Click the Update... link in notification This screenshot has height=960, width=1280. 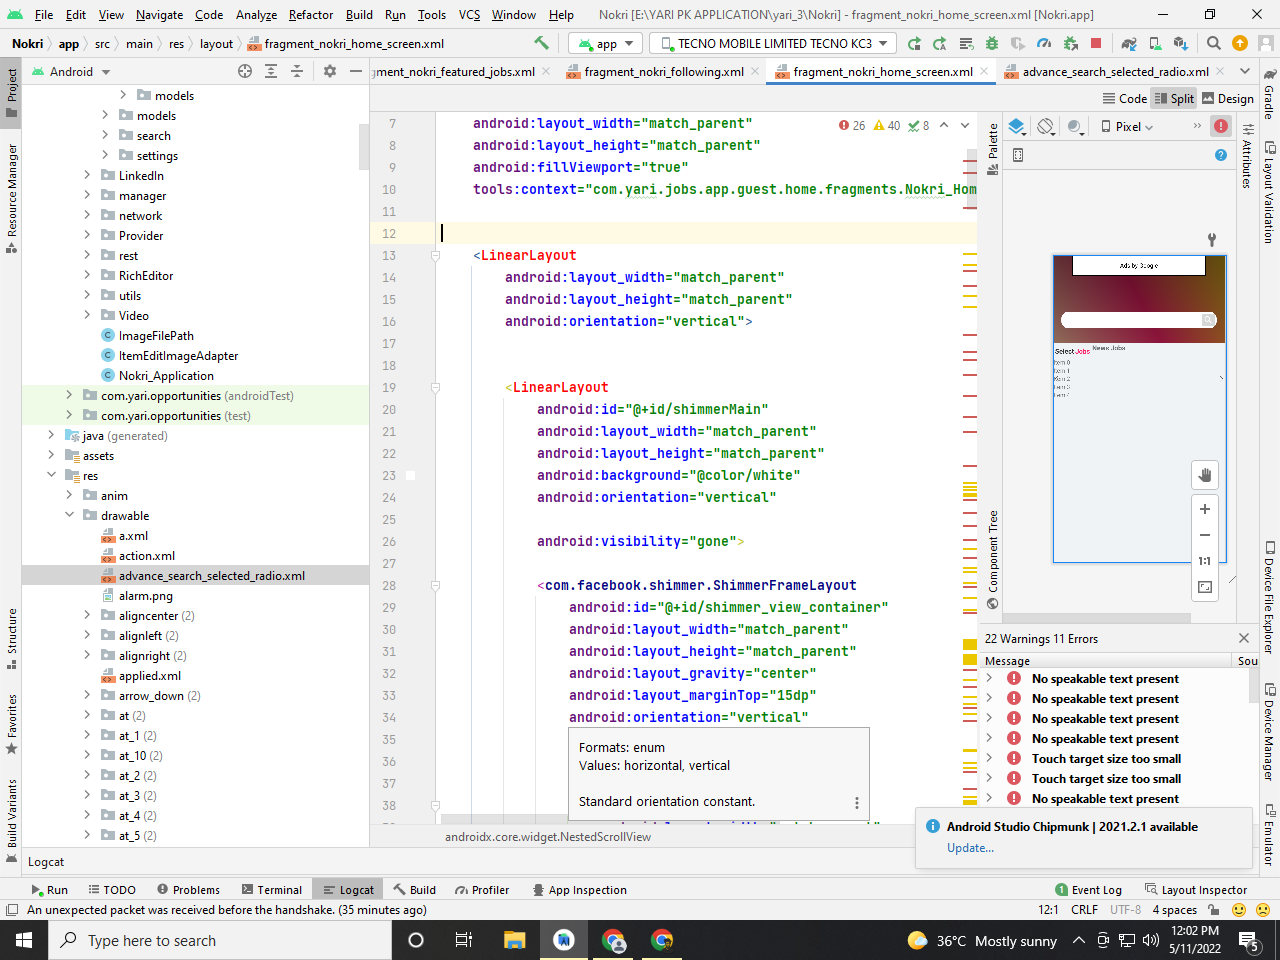(970, 848)
